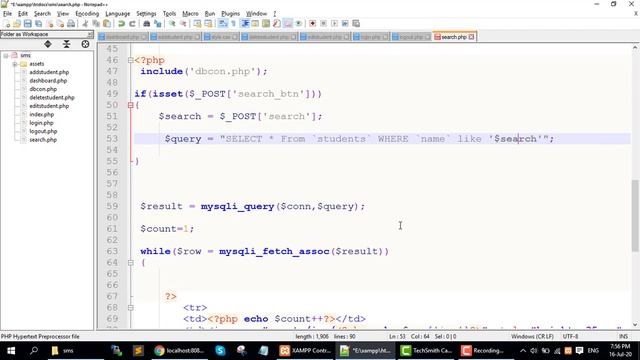Viewport: 640px width, 360px height.
Task: Fold all folders in workspace panel
Action: coord(67,44)
